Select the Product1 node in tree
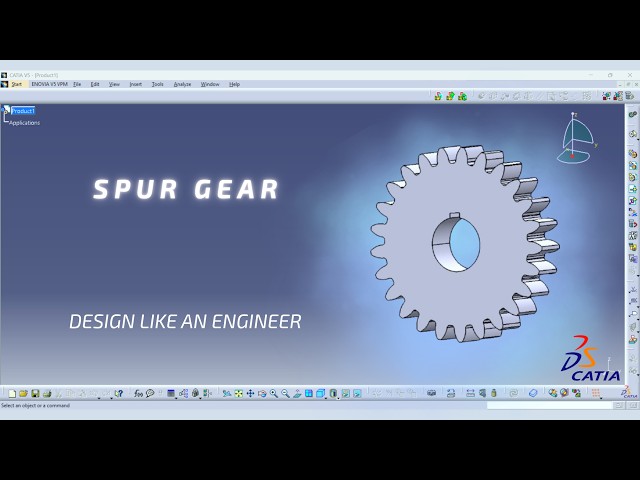640x480 pixels. click(23, 111)
